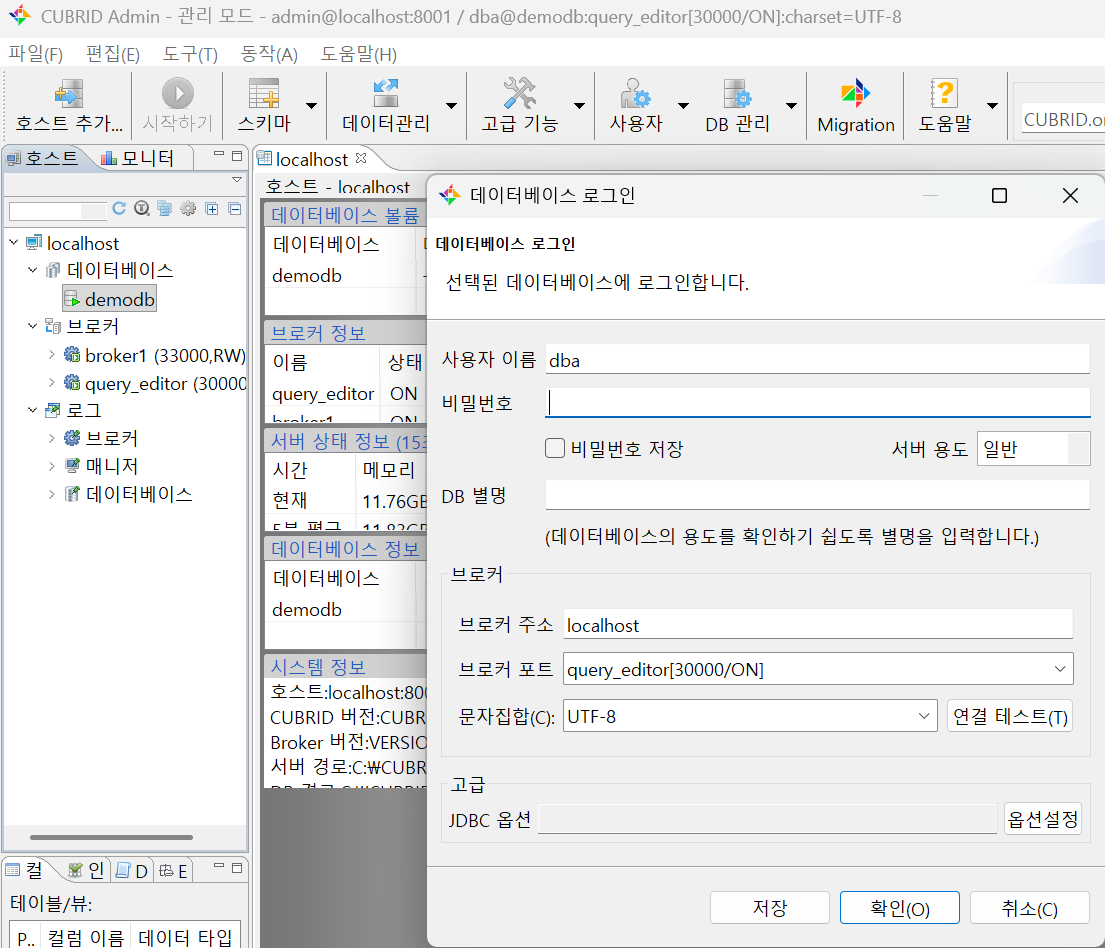The height and width of the screenshot is (948, 1105).
Task: Click the 연결 테스트(T) button
Action: coord(1009,715)
